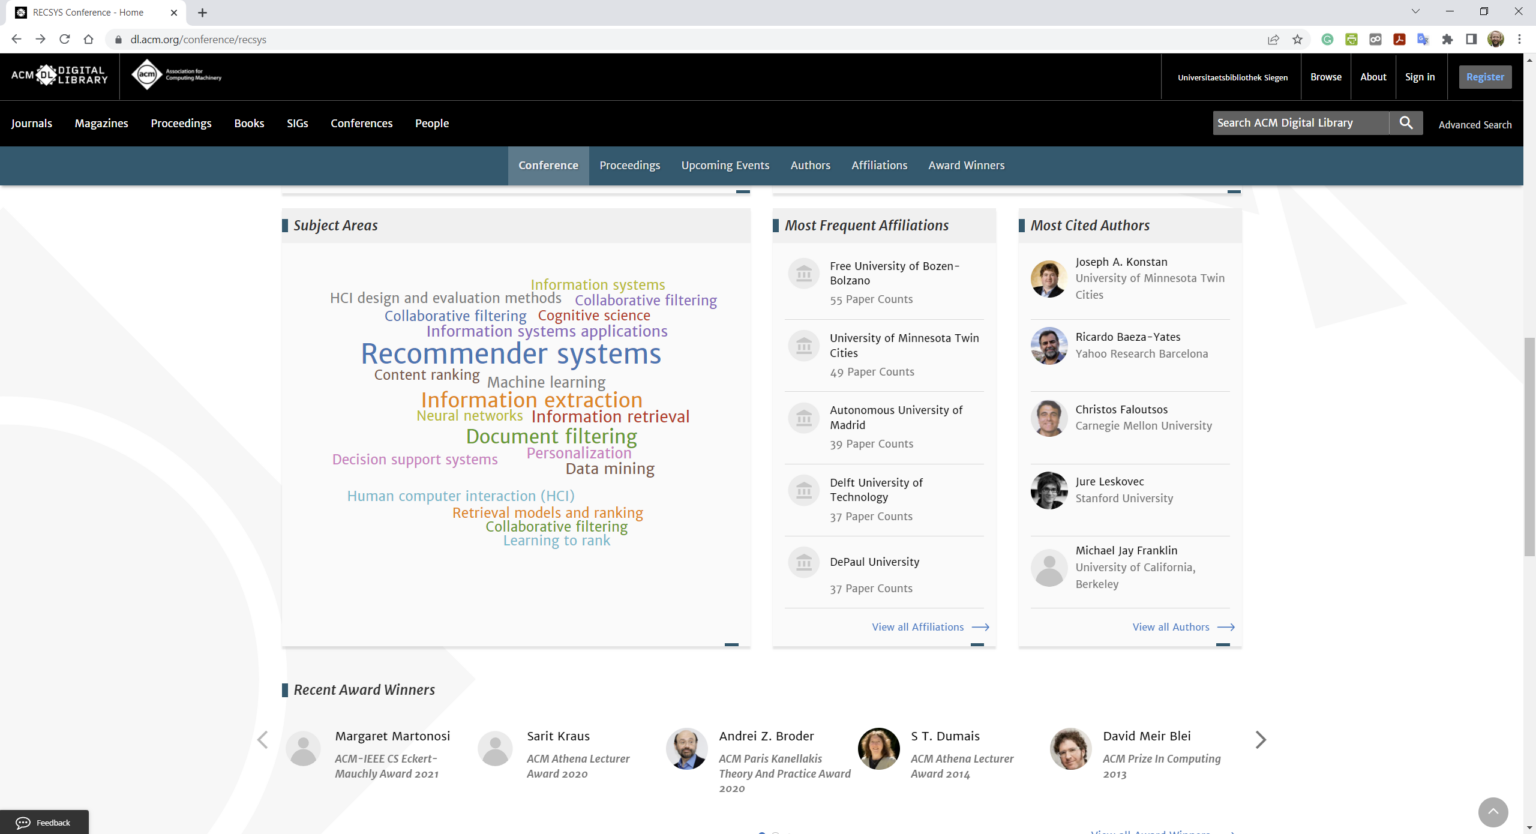Click the Association for Computing Machinery logo
This screenshot has height=834, width=1536.
pyautogui.click(x=175, y=75)
